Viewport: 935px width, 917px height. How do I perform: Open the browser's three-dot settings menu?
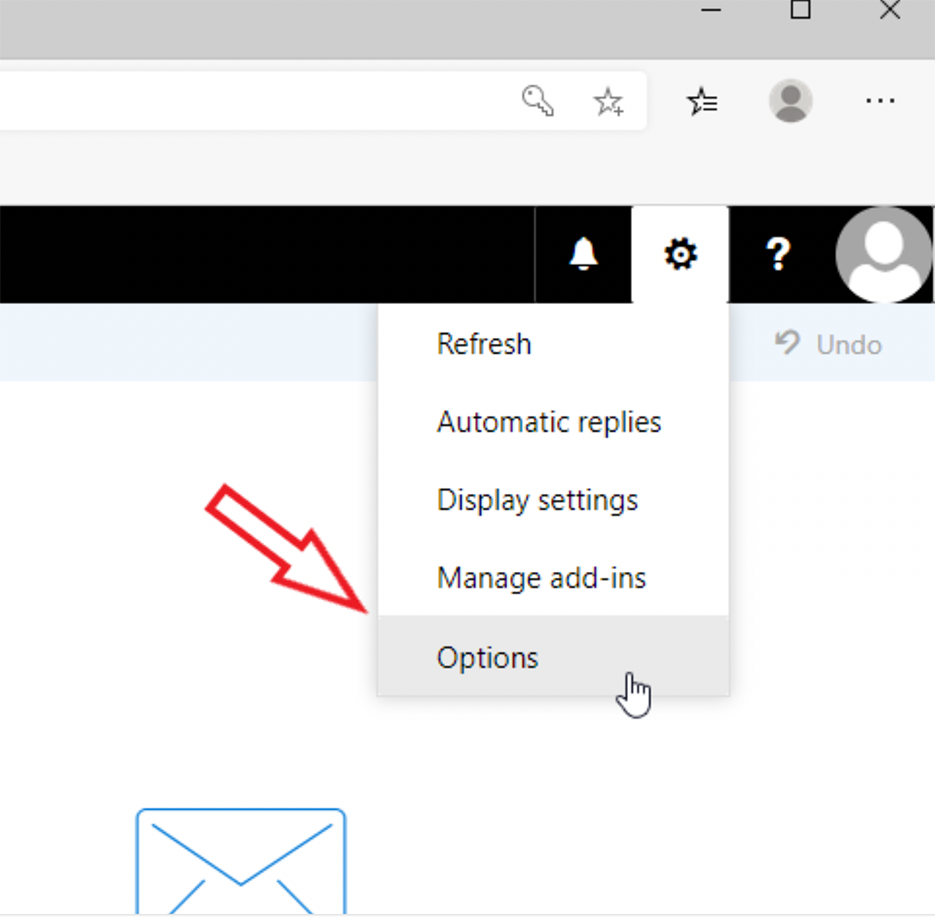(880, 100)
